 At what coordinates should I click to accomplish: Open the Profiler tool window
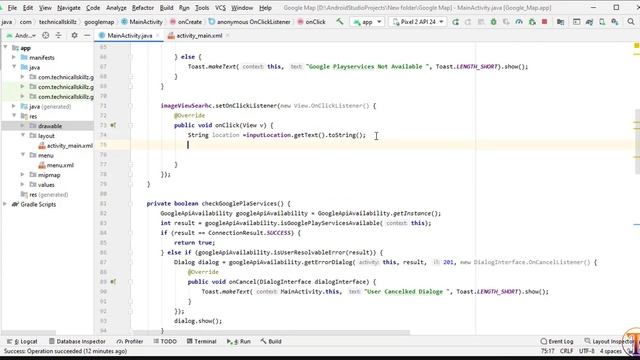point(130,341)
